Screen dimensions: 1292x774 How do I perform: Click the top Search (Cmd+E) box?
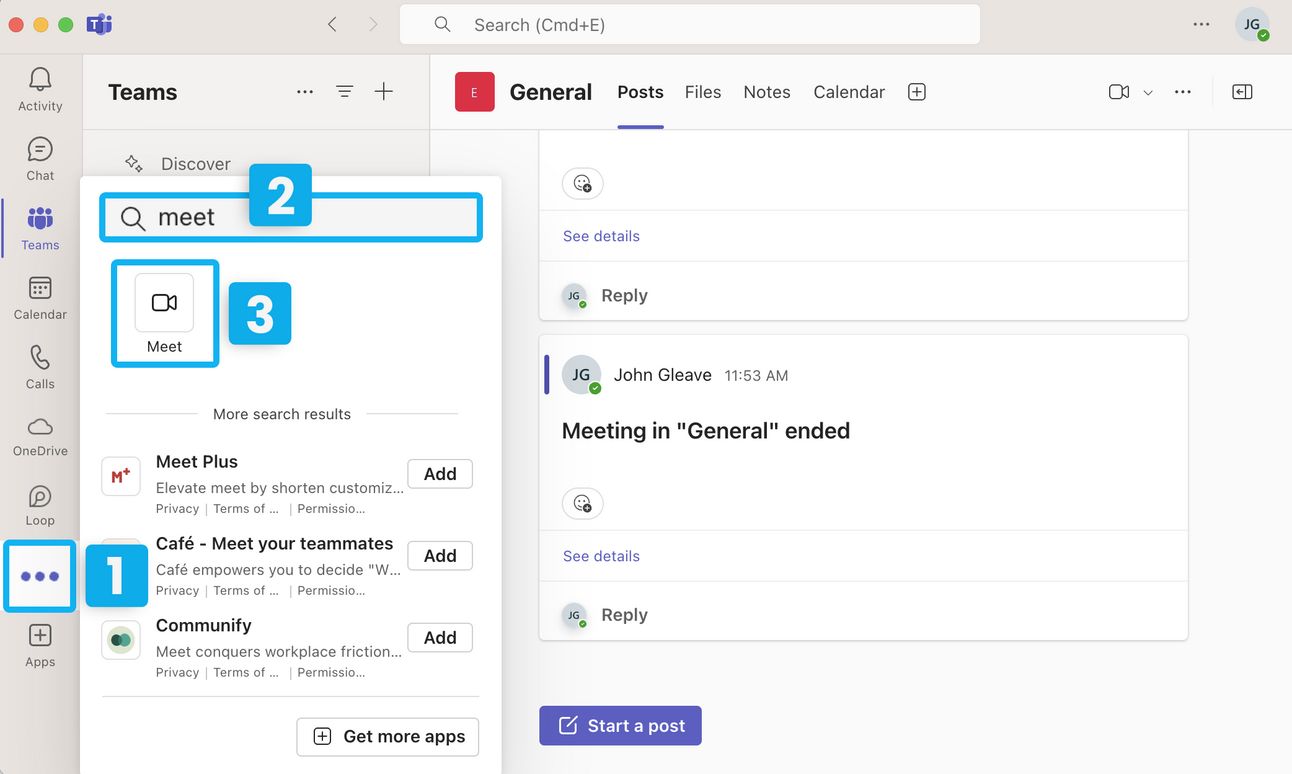(690, 25)
